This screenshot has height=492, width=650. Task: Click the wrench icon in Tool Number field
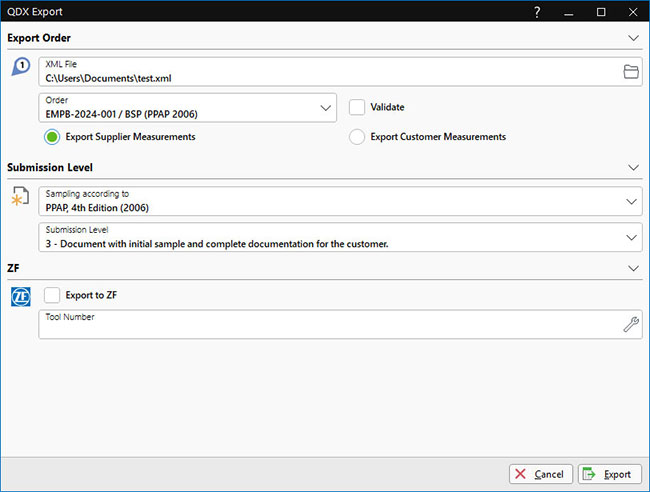pos(630,324)
